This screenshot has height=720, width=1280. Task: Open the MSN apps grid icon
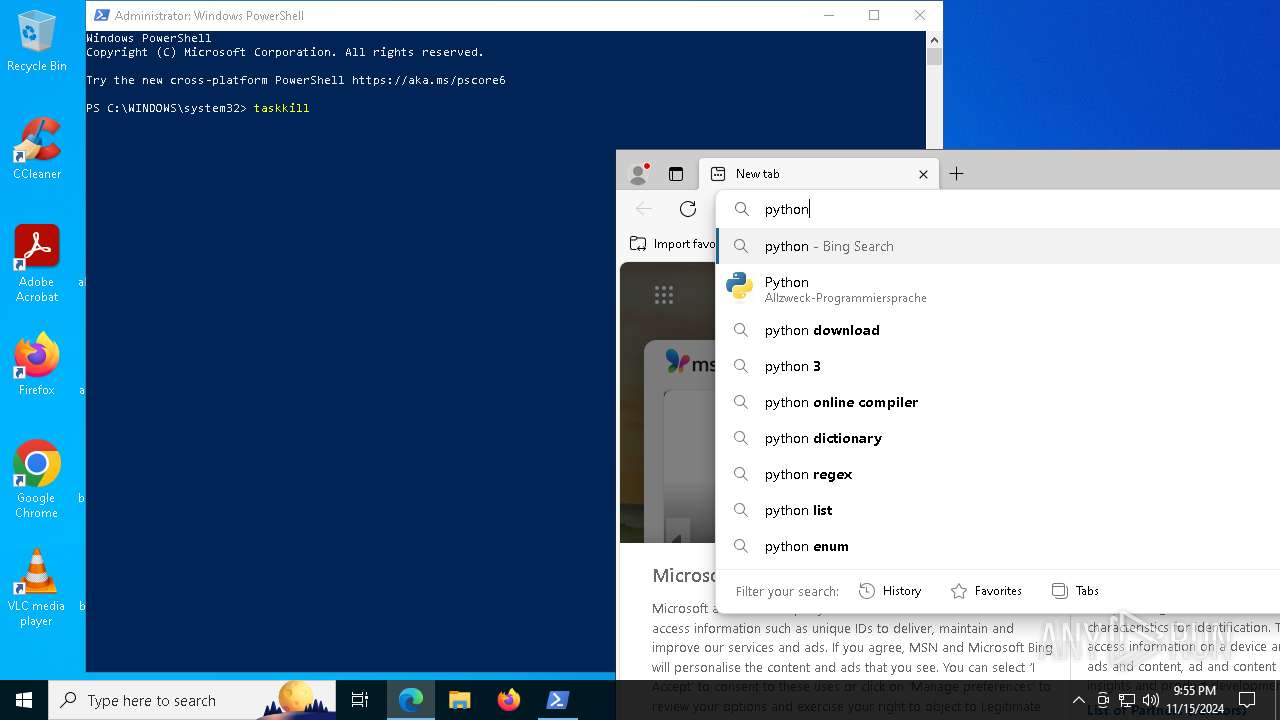coord(664,294)
